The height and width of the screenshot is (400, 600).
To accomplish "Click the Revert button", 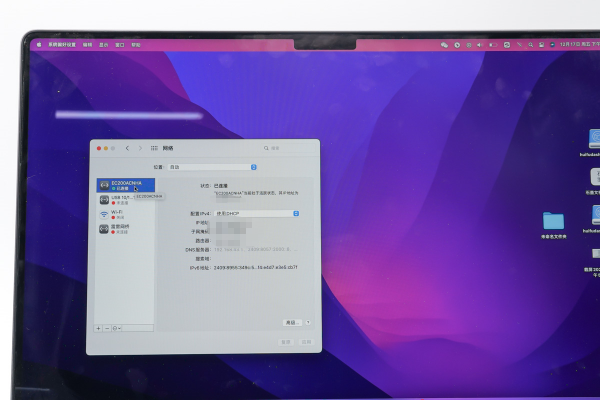I will coord(284,342).
